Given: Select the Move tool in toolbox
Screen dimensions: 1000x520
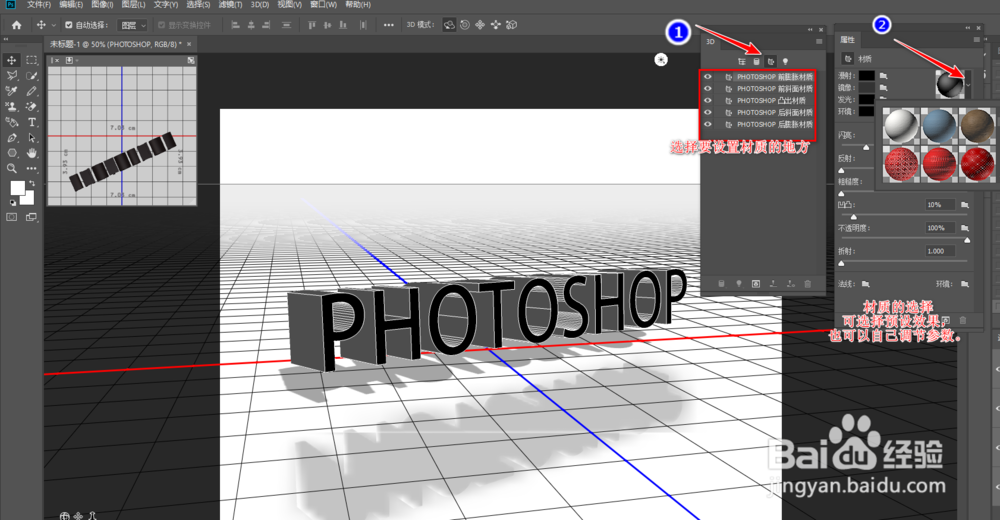Looking at the screenshot, I should pos(11,60).
